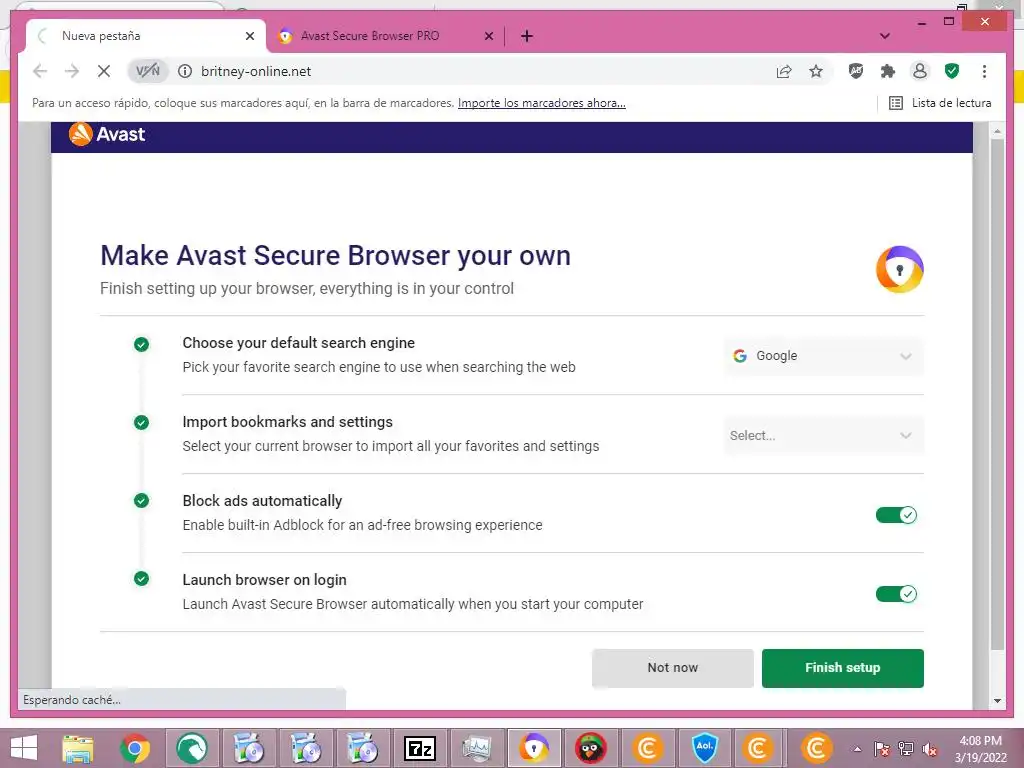Go back using the browser back arrow
The width and height of the screenshot is (1024, 768).
tap(40, 71)
